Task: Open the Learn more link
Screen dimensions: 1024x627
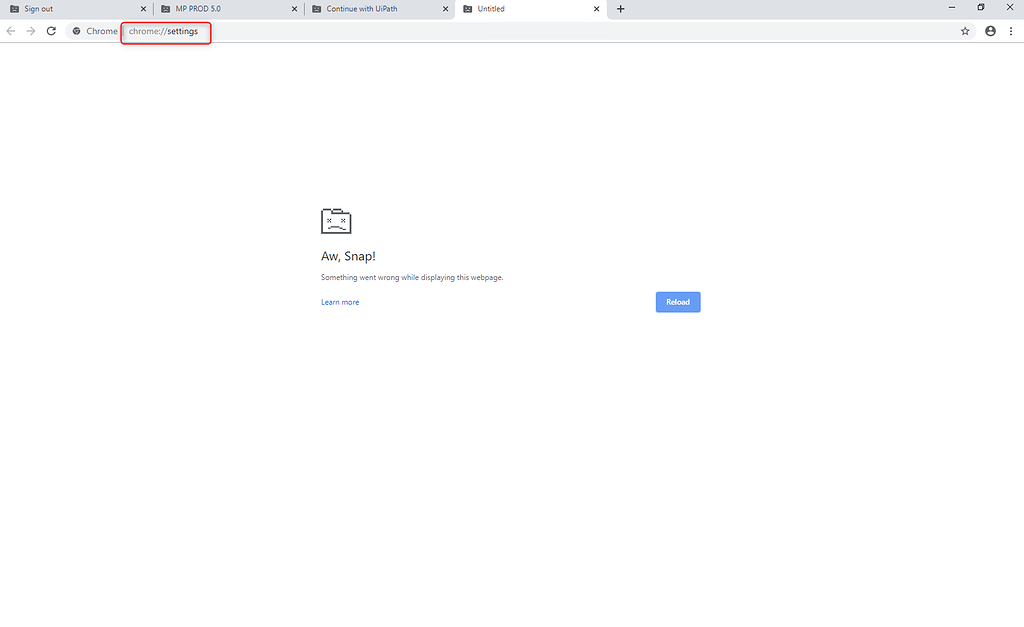Action: 340,301
